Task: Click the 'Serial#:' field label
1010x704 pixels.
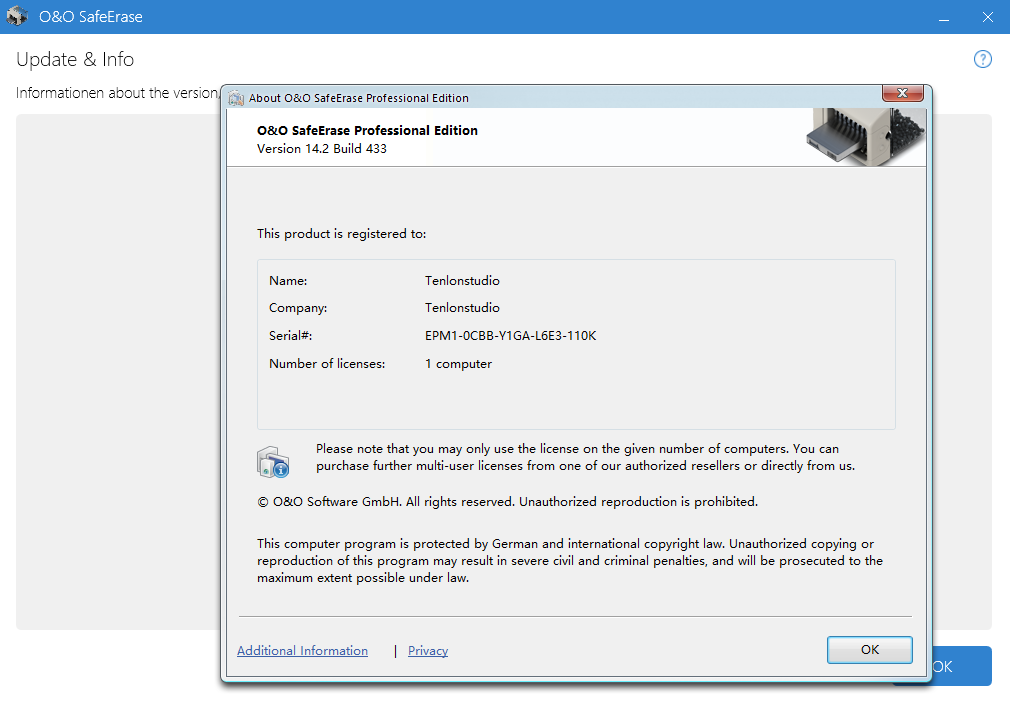Action: (291, 336)
